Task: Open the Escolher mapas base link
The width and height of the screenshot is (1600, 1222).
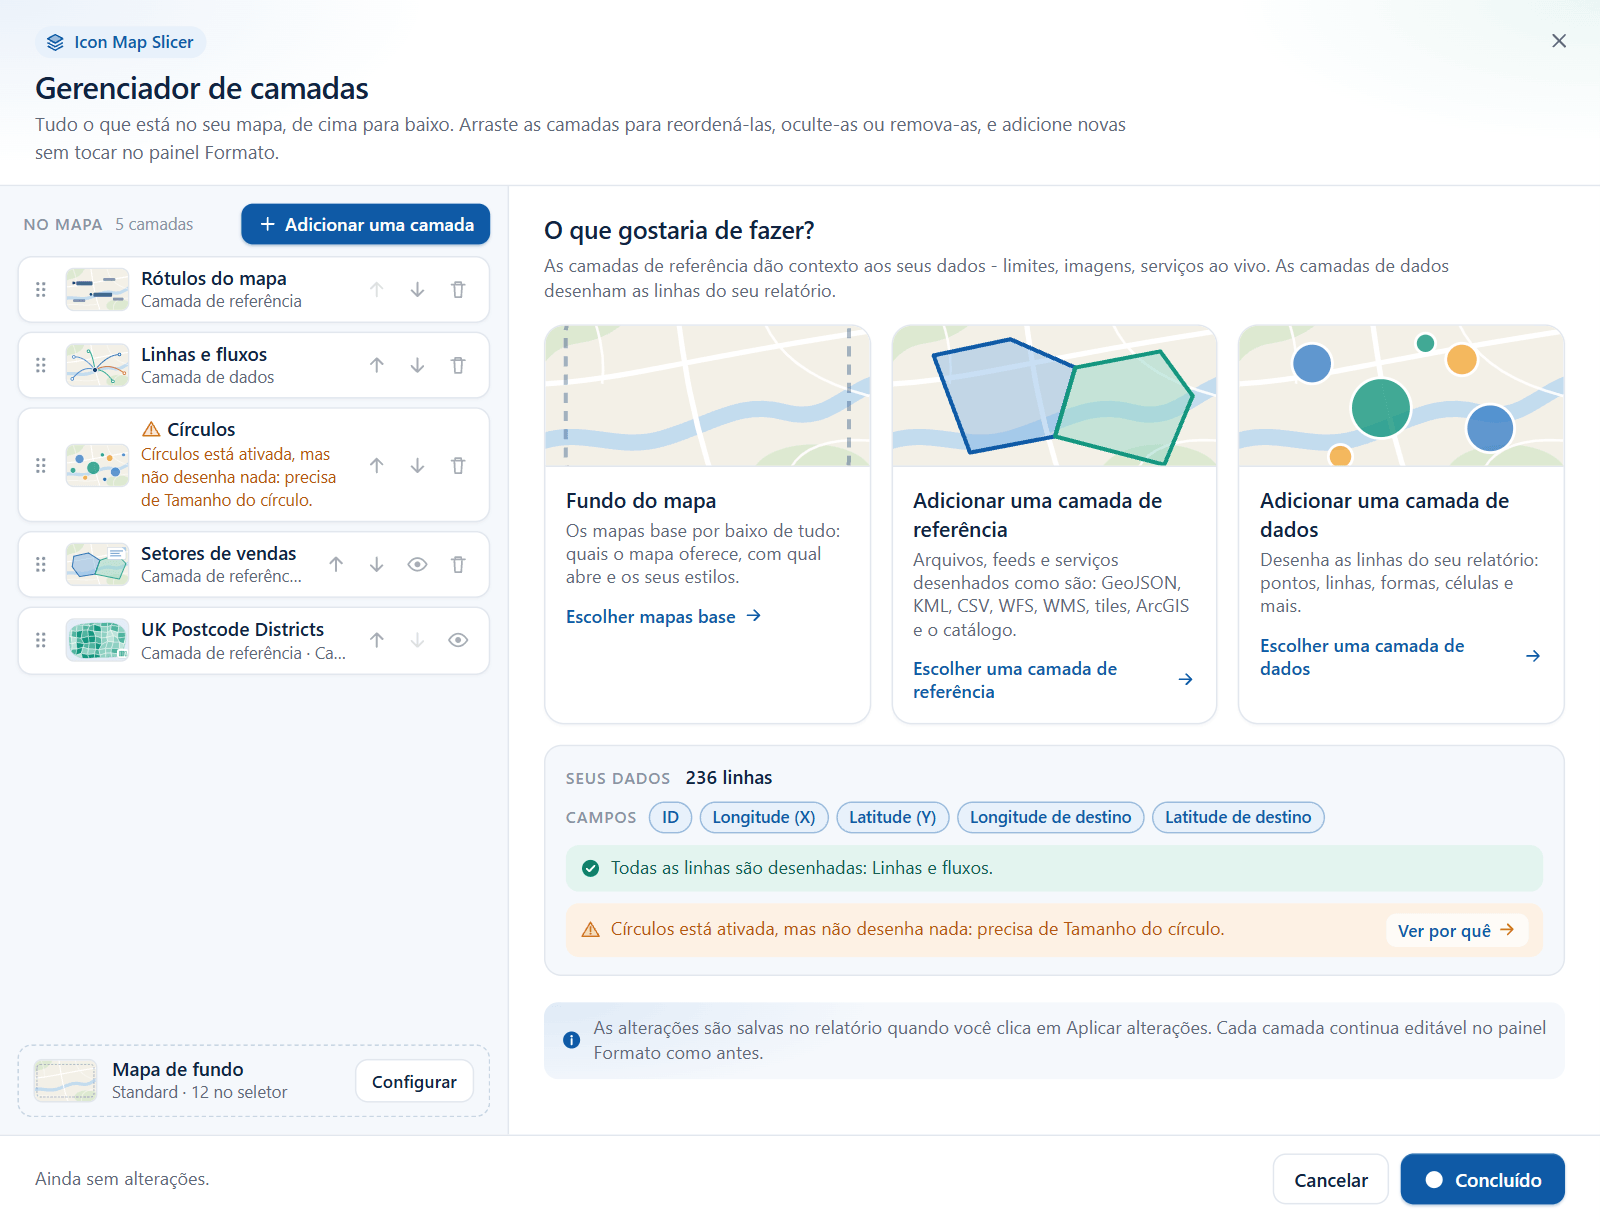Action: point(664,617)
